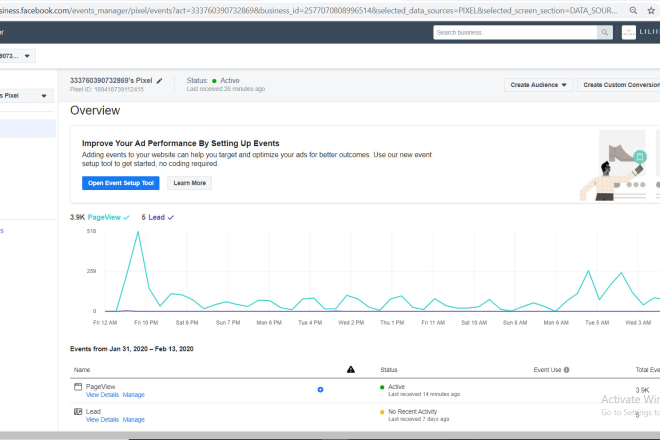This screenshot has height=440, width=660.
Task: Focus the Search business field
Action: 515,32
